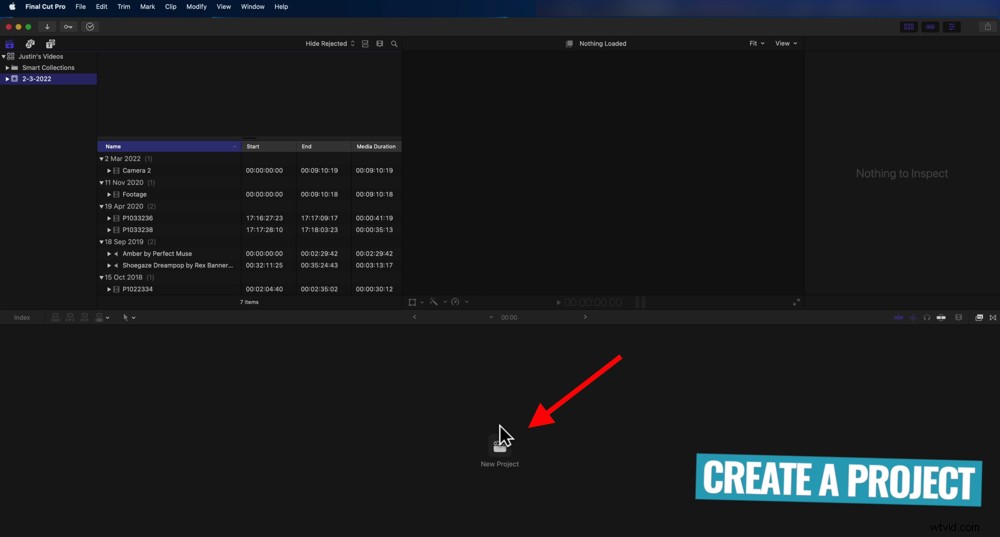1000x537 pixels.
Task: Sort by the Start column header
Action: pyautogui.click(x=268, y=147)
